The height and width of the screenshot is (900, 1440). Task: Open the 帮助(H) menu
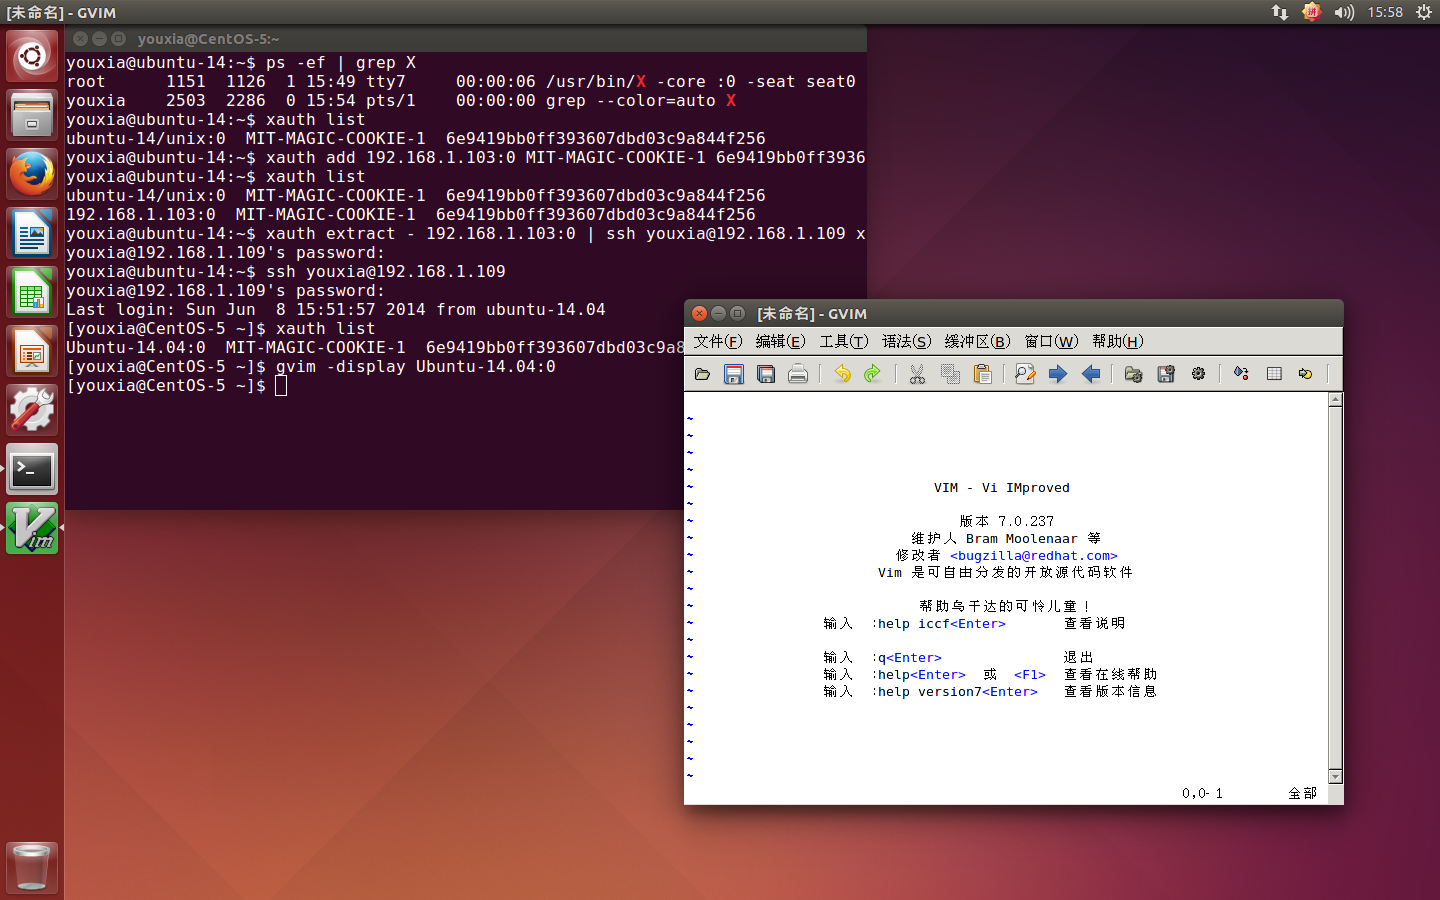(1117, 341)
